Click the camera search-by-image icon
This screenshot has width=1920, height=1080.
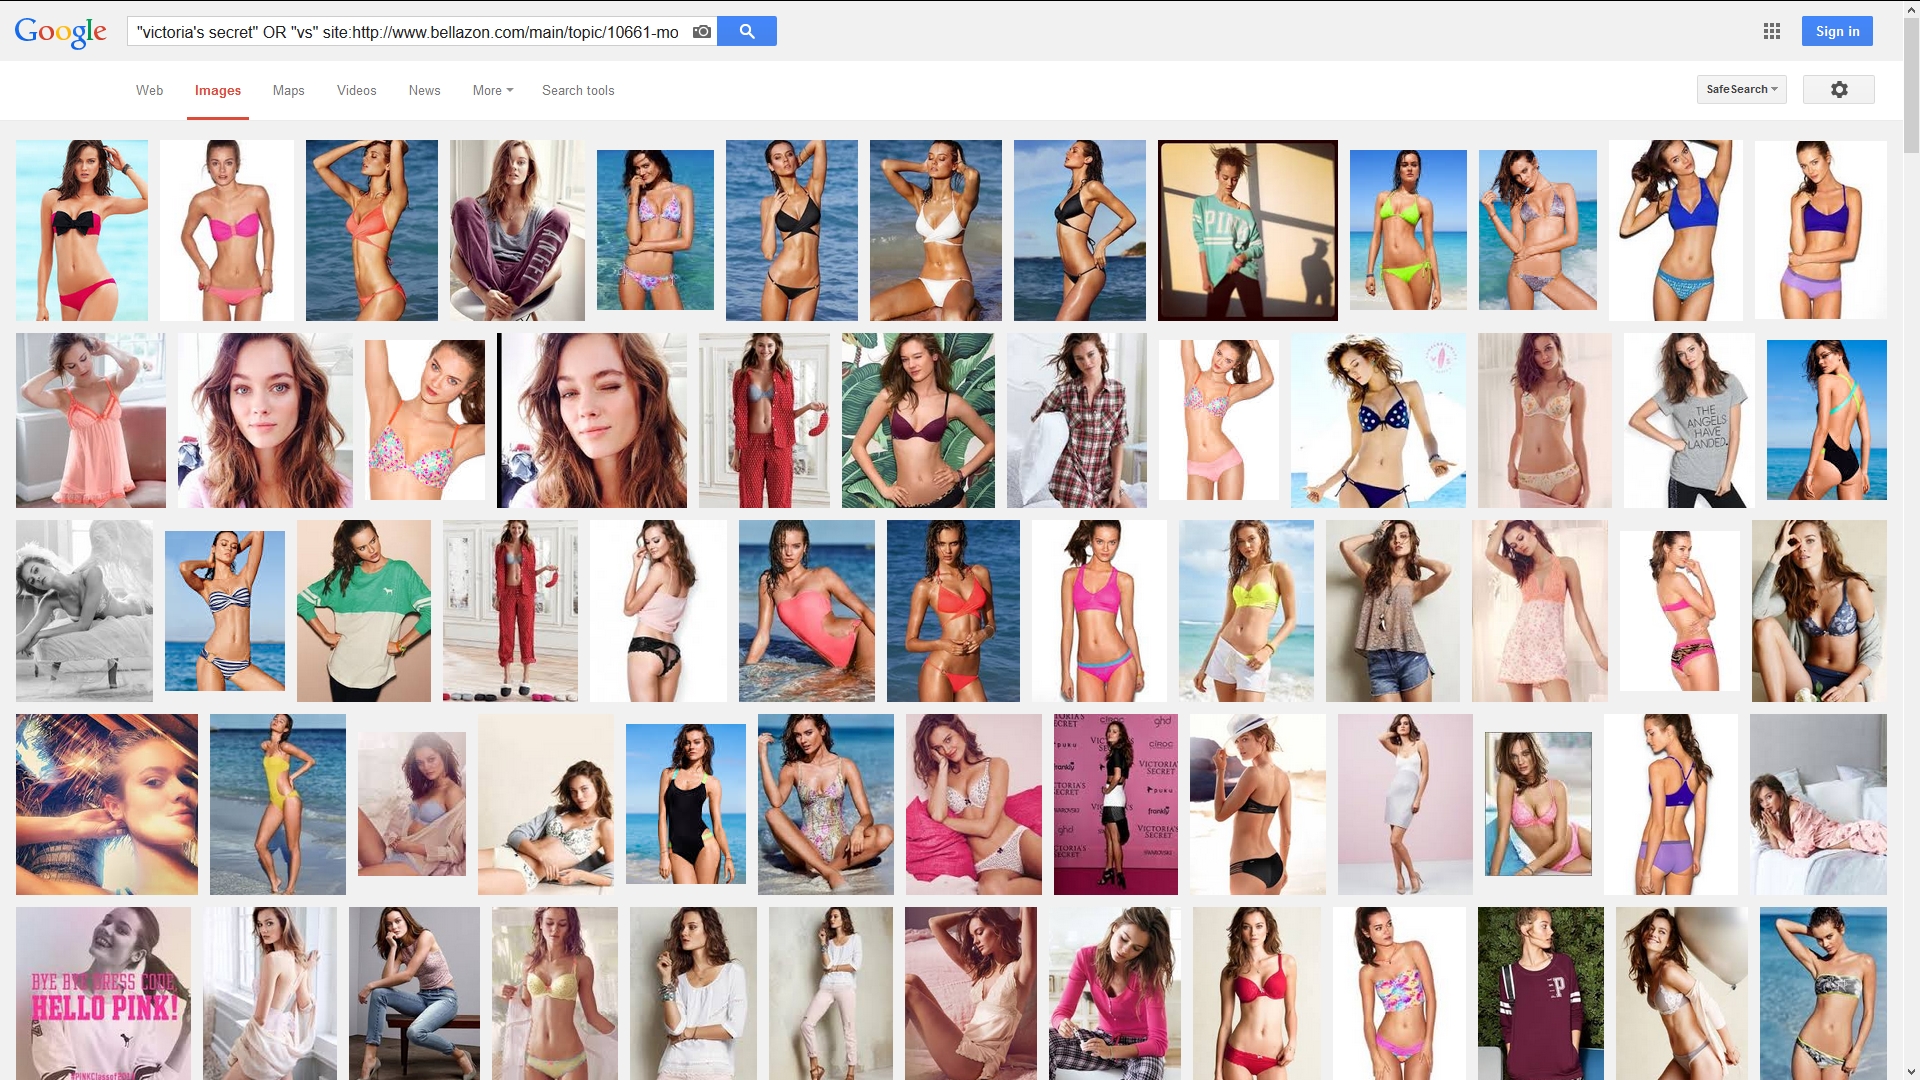pyautogui.click(x=702, y=32)
